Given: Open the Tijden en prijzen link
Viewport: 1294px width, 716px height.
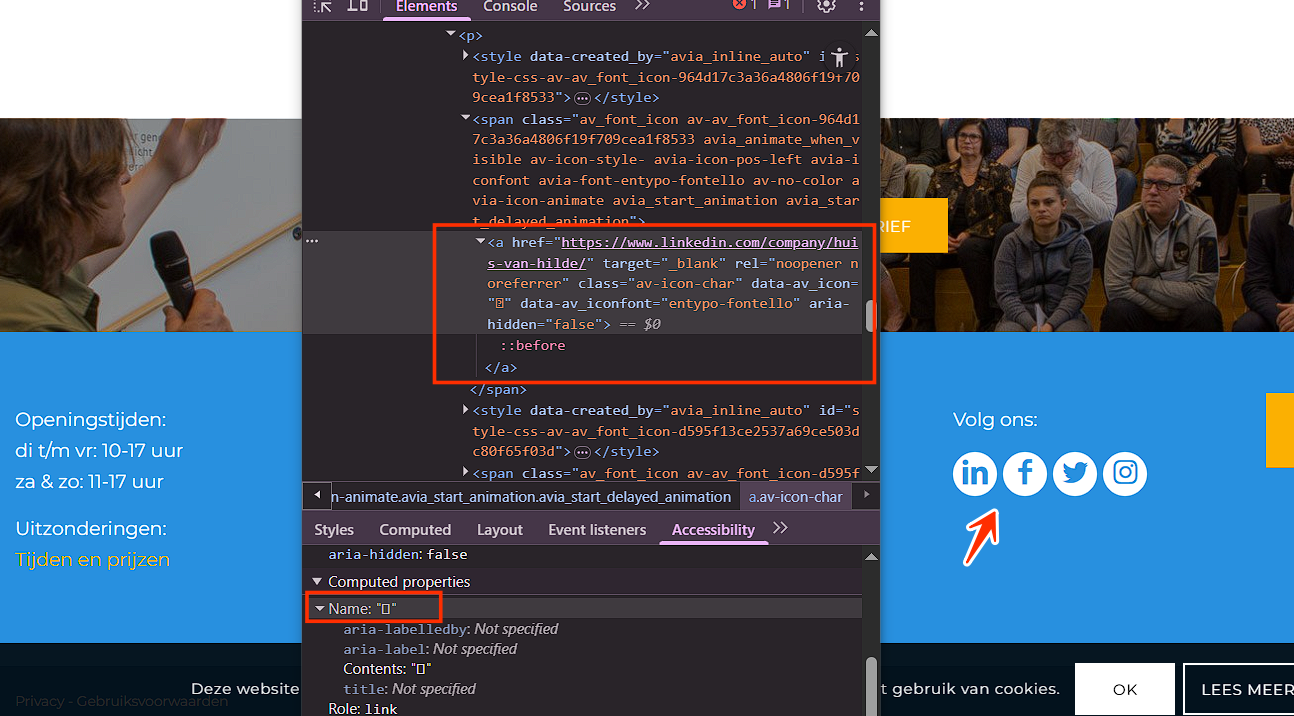Looking at the screenshot, I should click(93, 560).
